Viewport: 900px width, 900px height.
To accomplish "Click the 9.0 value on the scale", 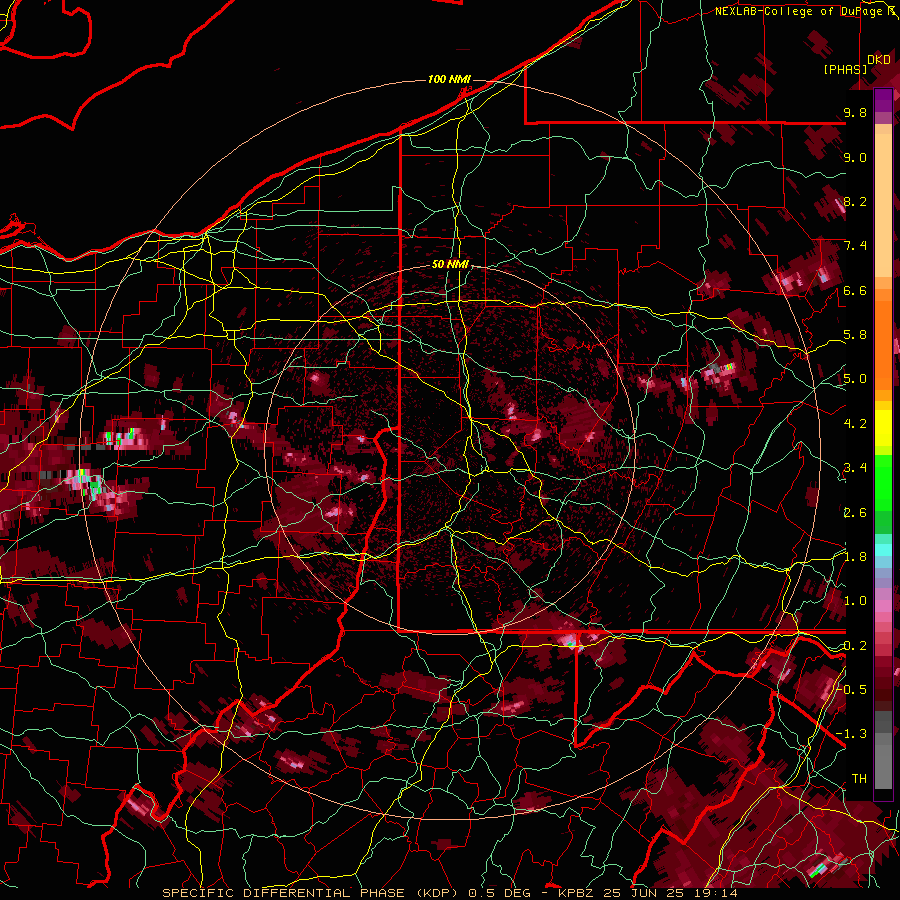I will coord(855,157).
